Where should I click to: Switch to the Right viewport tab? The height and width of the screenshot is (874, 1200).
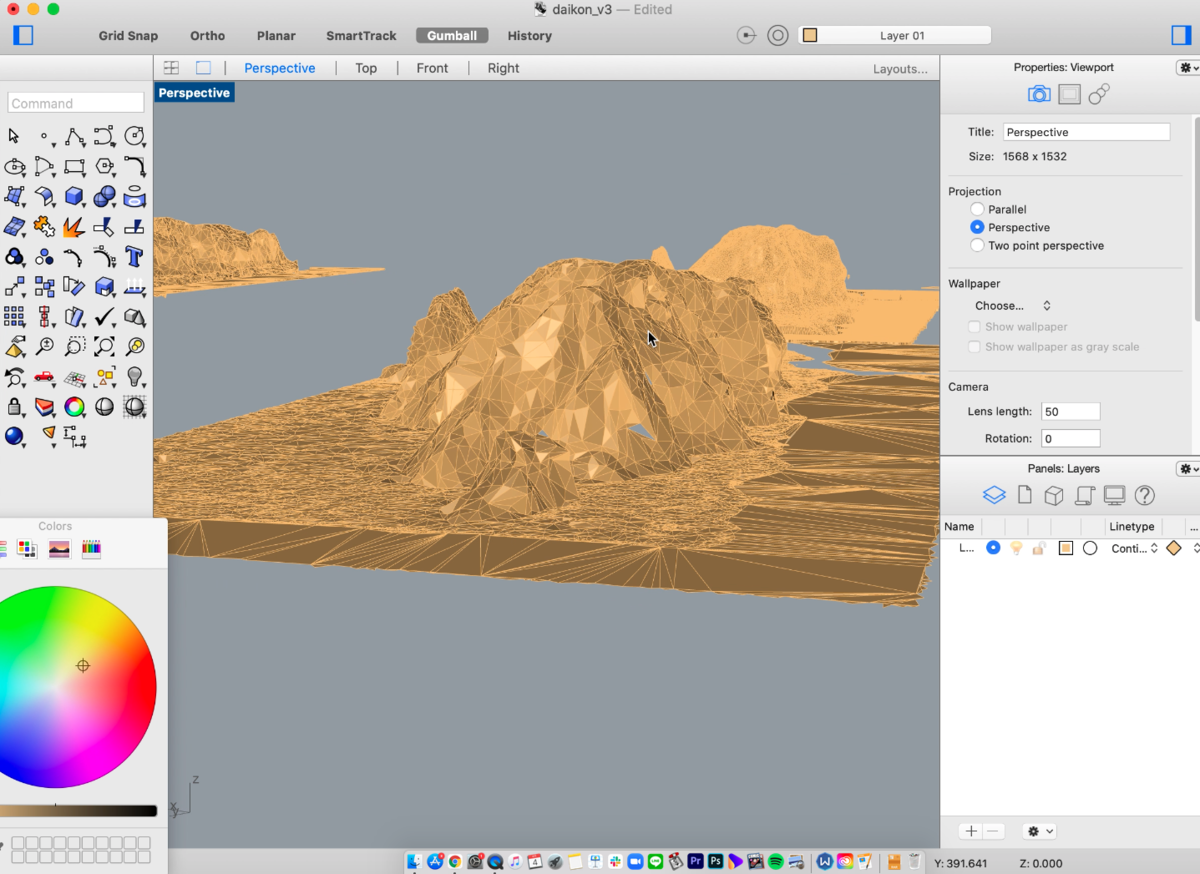(x=503, y=68)
